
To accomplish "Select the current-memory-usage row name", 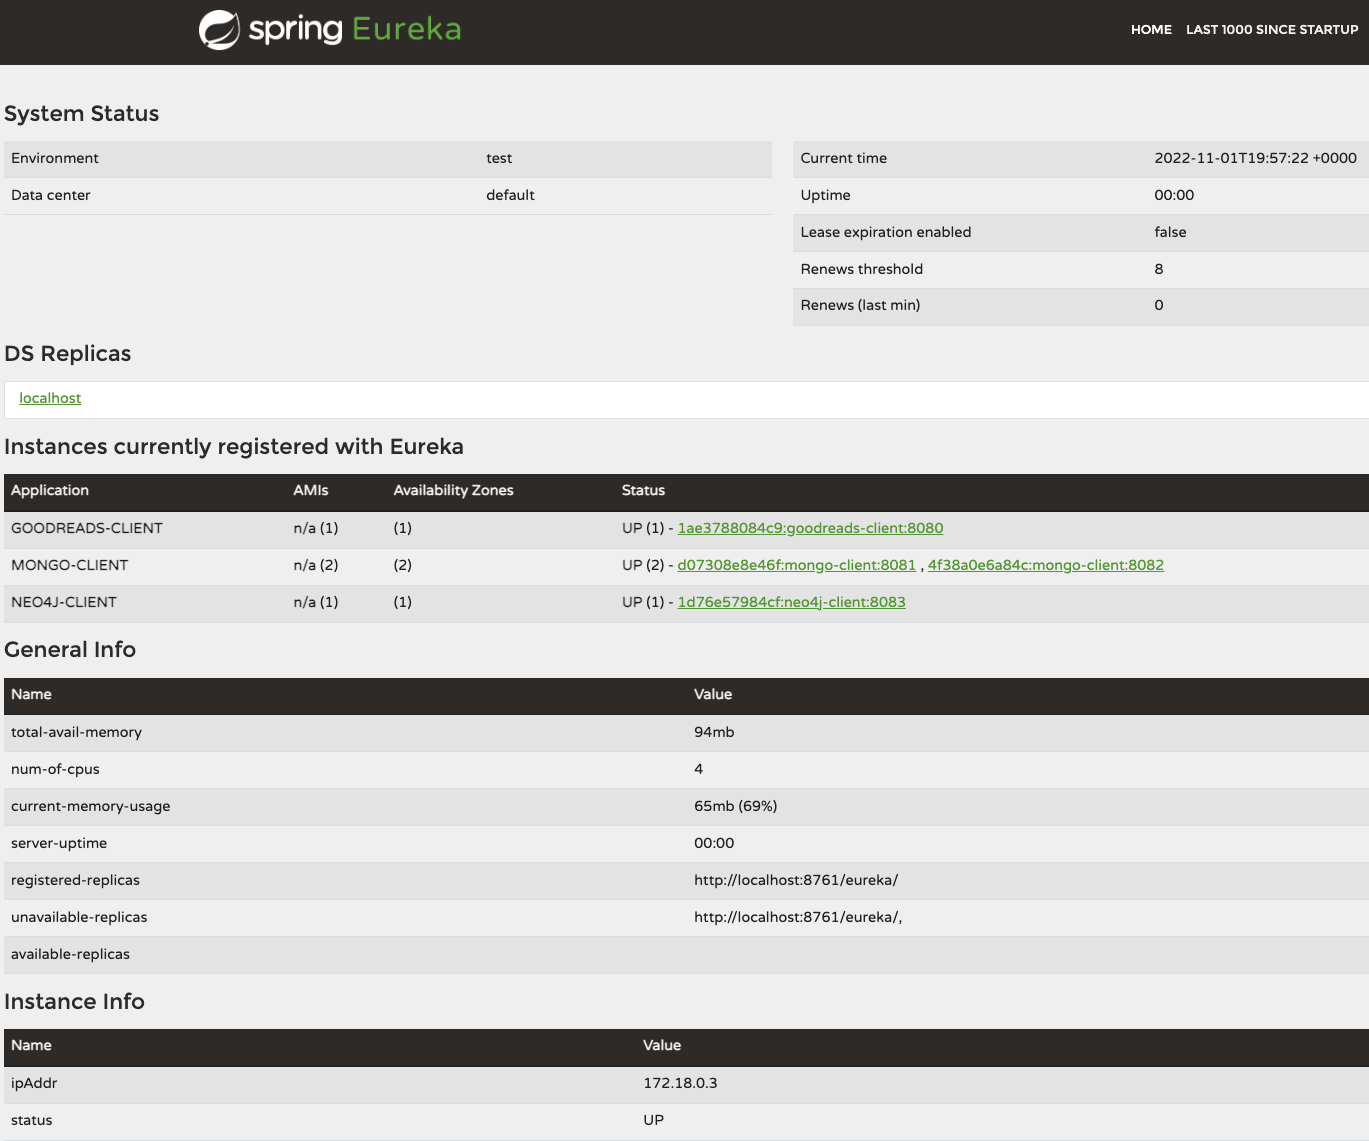I will (91, 806).
